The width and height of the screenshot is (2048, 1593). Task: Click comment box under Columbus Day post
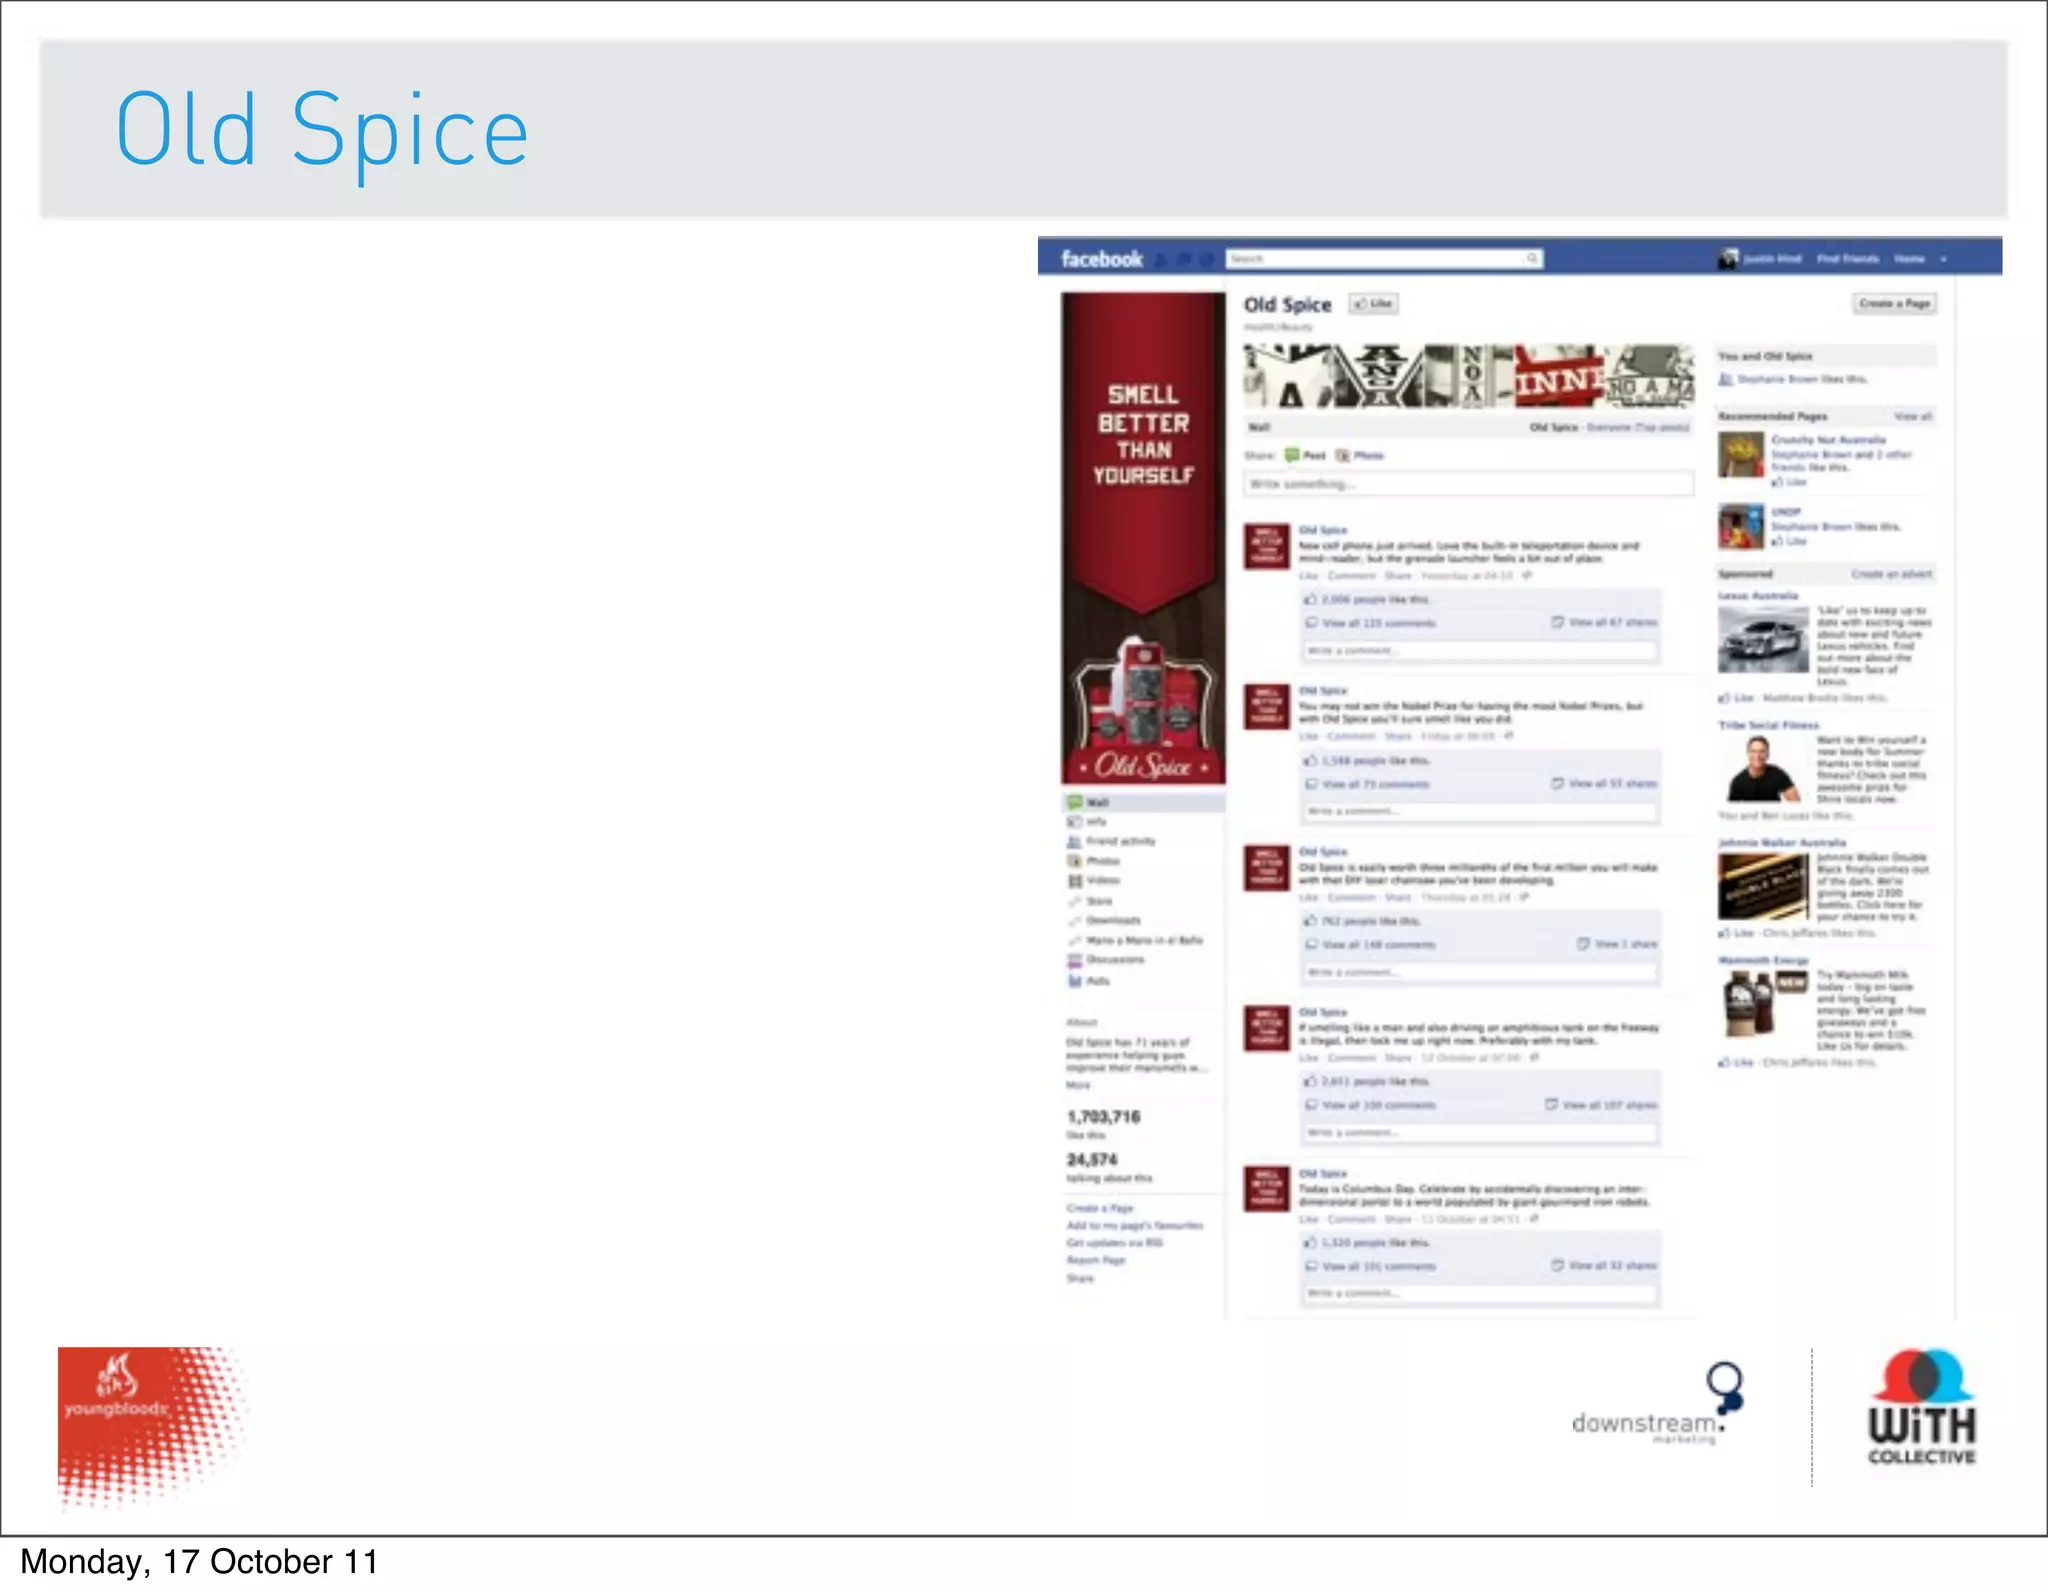[x=1479, y=1294]
